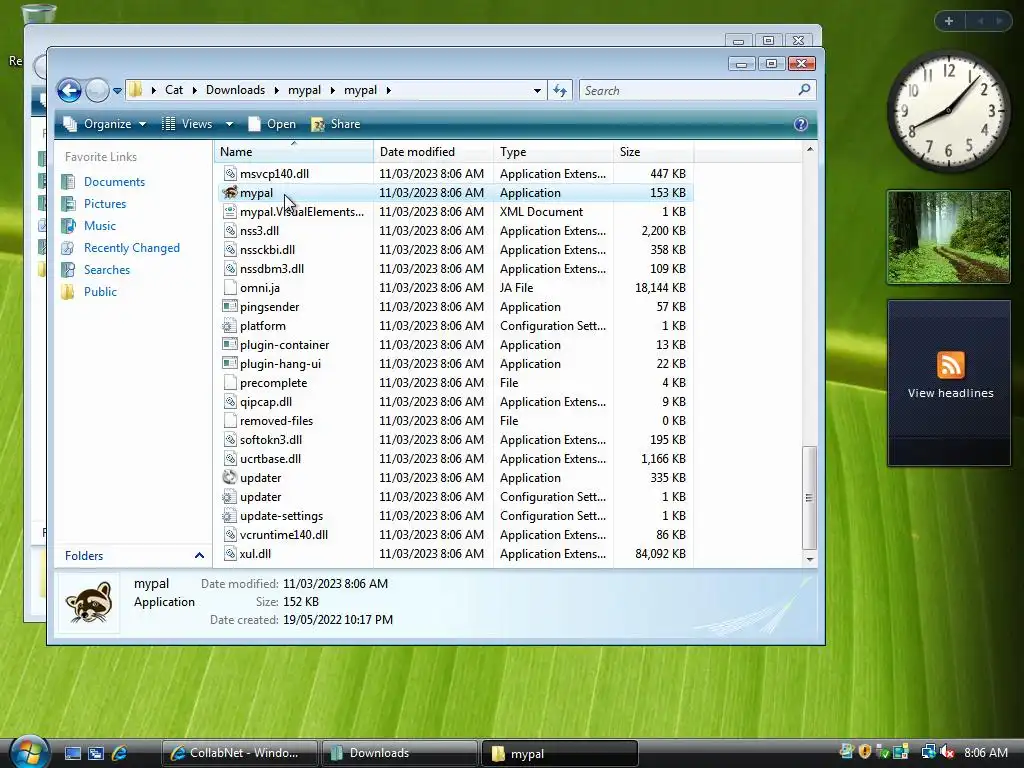The width and height of the screenshot is (1024, 768).
Task: Select removed-files file icon
Action: pyautogui.click(x=230, y=421)
